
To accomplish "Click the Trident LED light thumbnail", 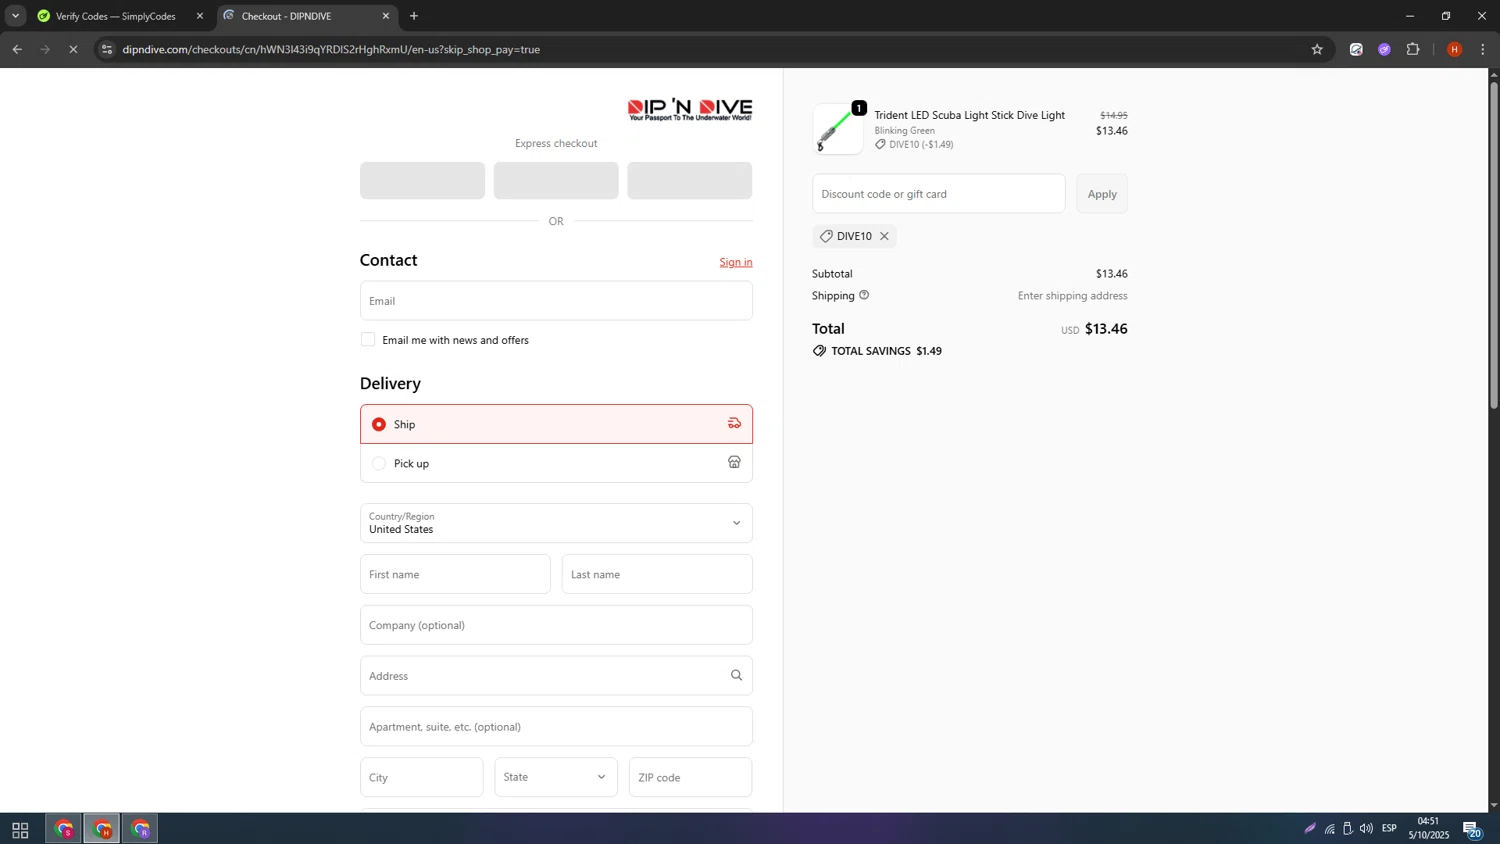I will (x=838, y=129).
